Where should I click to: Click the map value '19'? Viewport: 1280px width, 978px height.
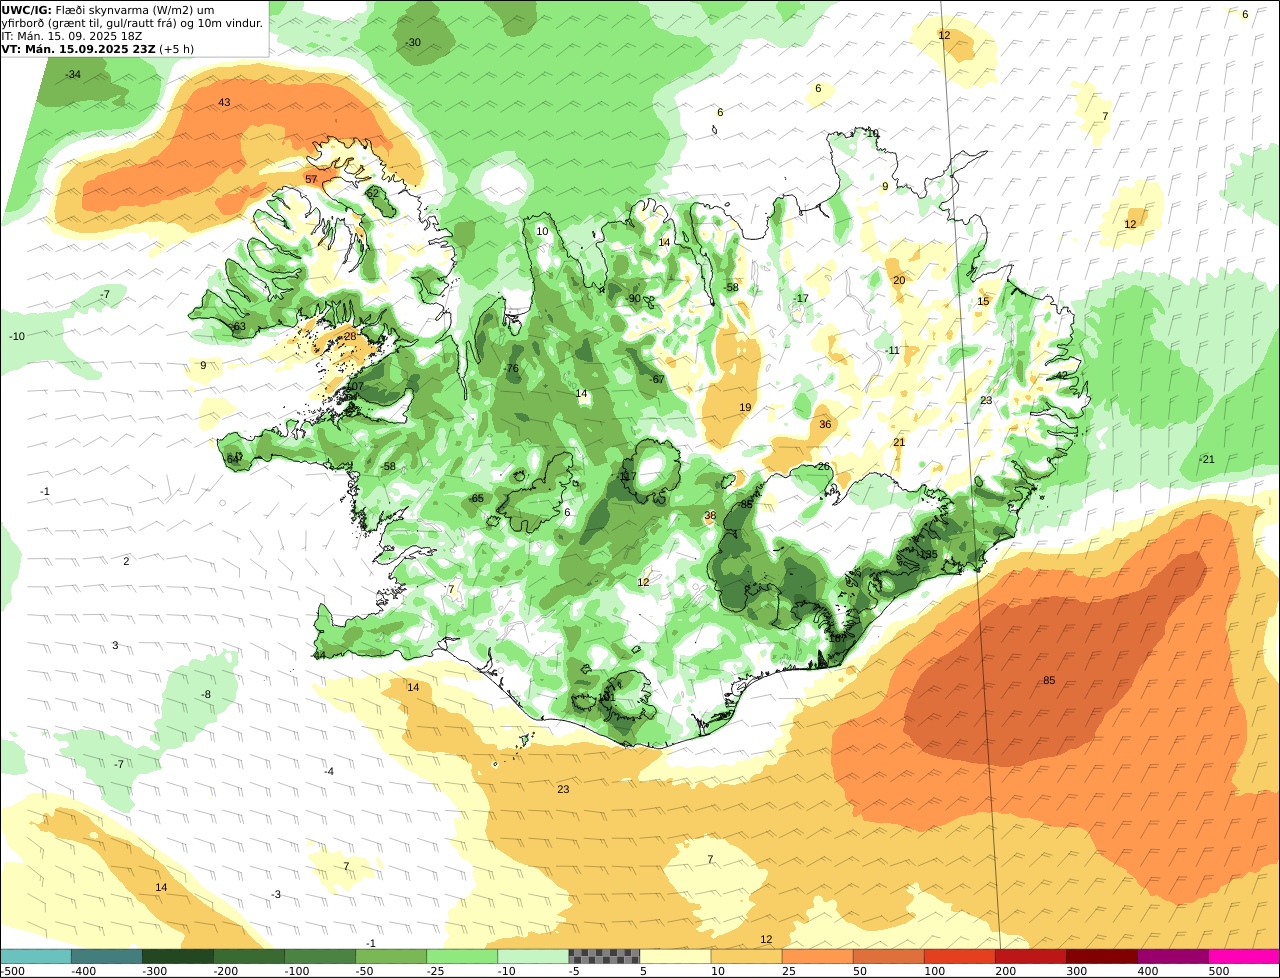click(x=745, y=408)
